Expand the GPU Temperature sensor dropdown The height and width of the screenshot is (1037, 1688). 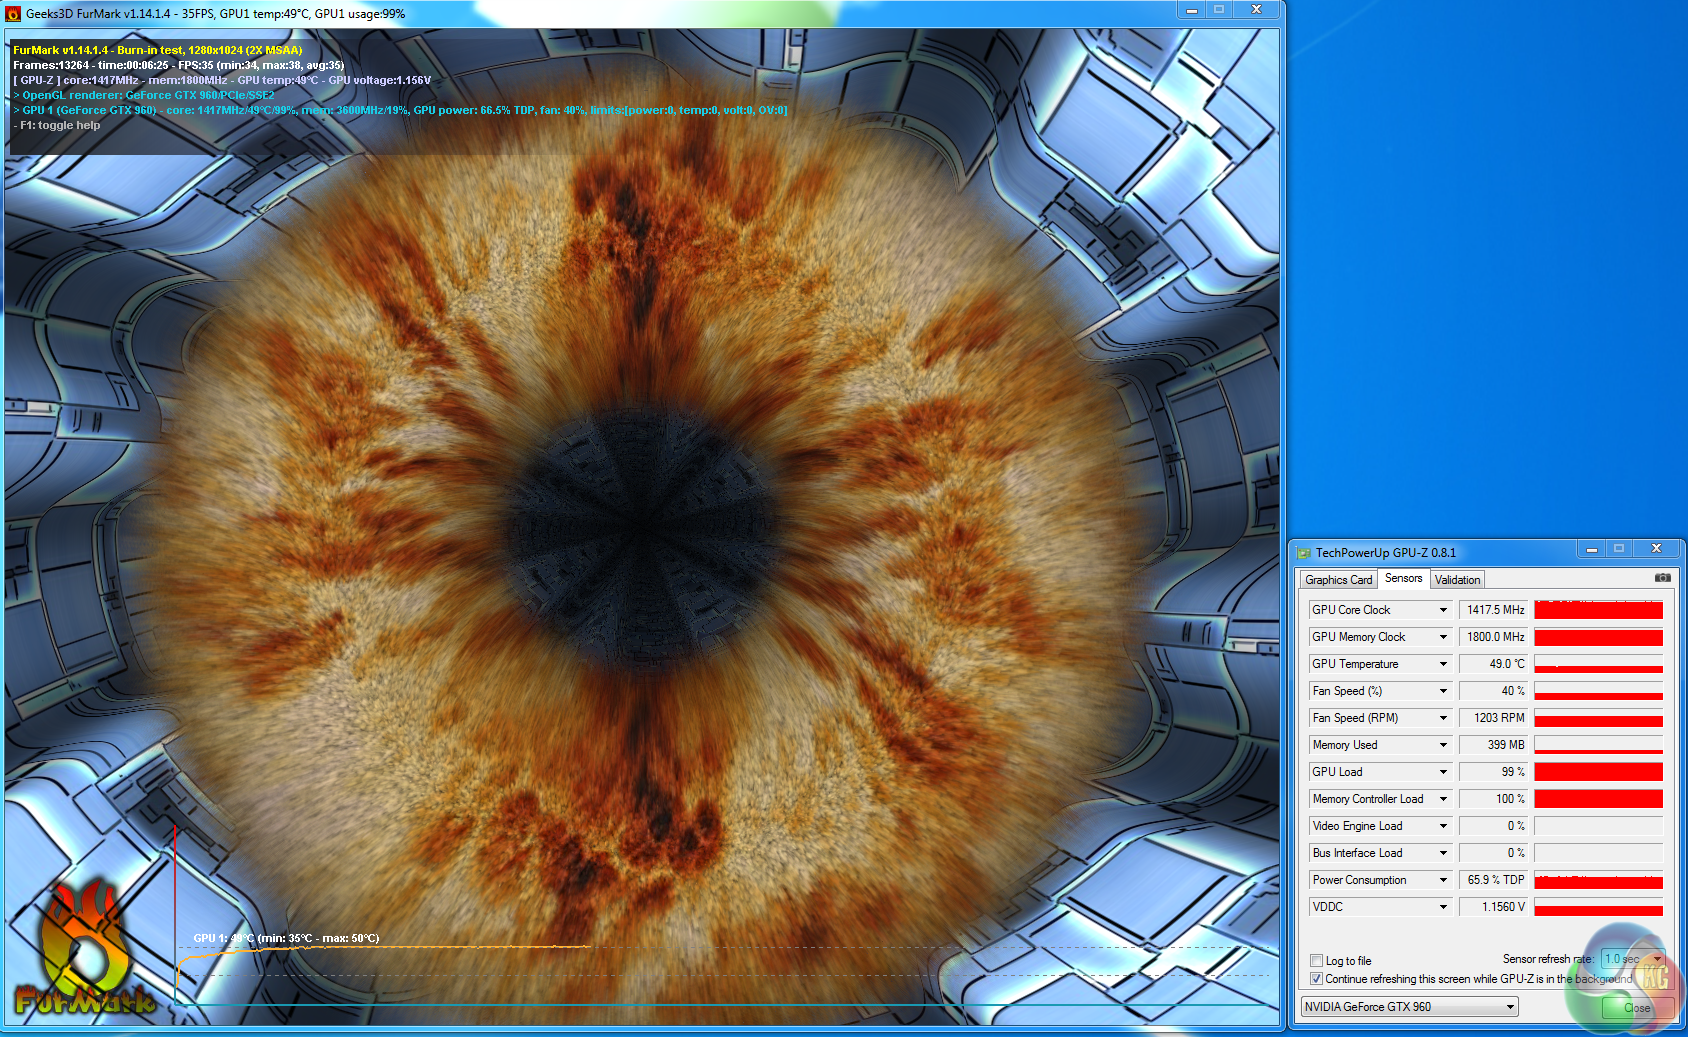pyautogui.click(x=1443, y=664)
